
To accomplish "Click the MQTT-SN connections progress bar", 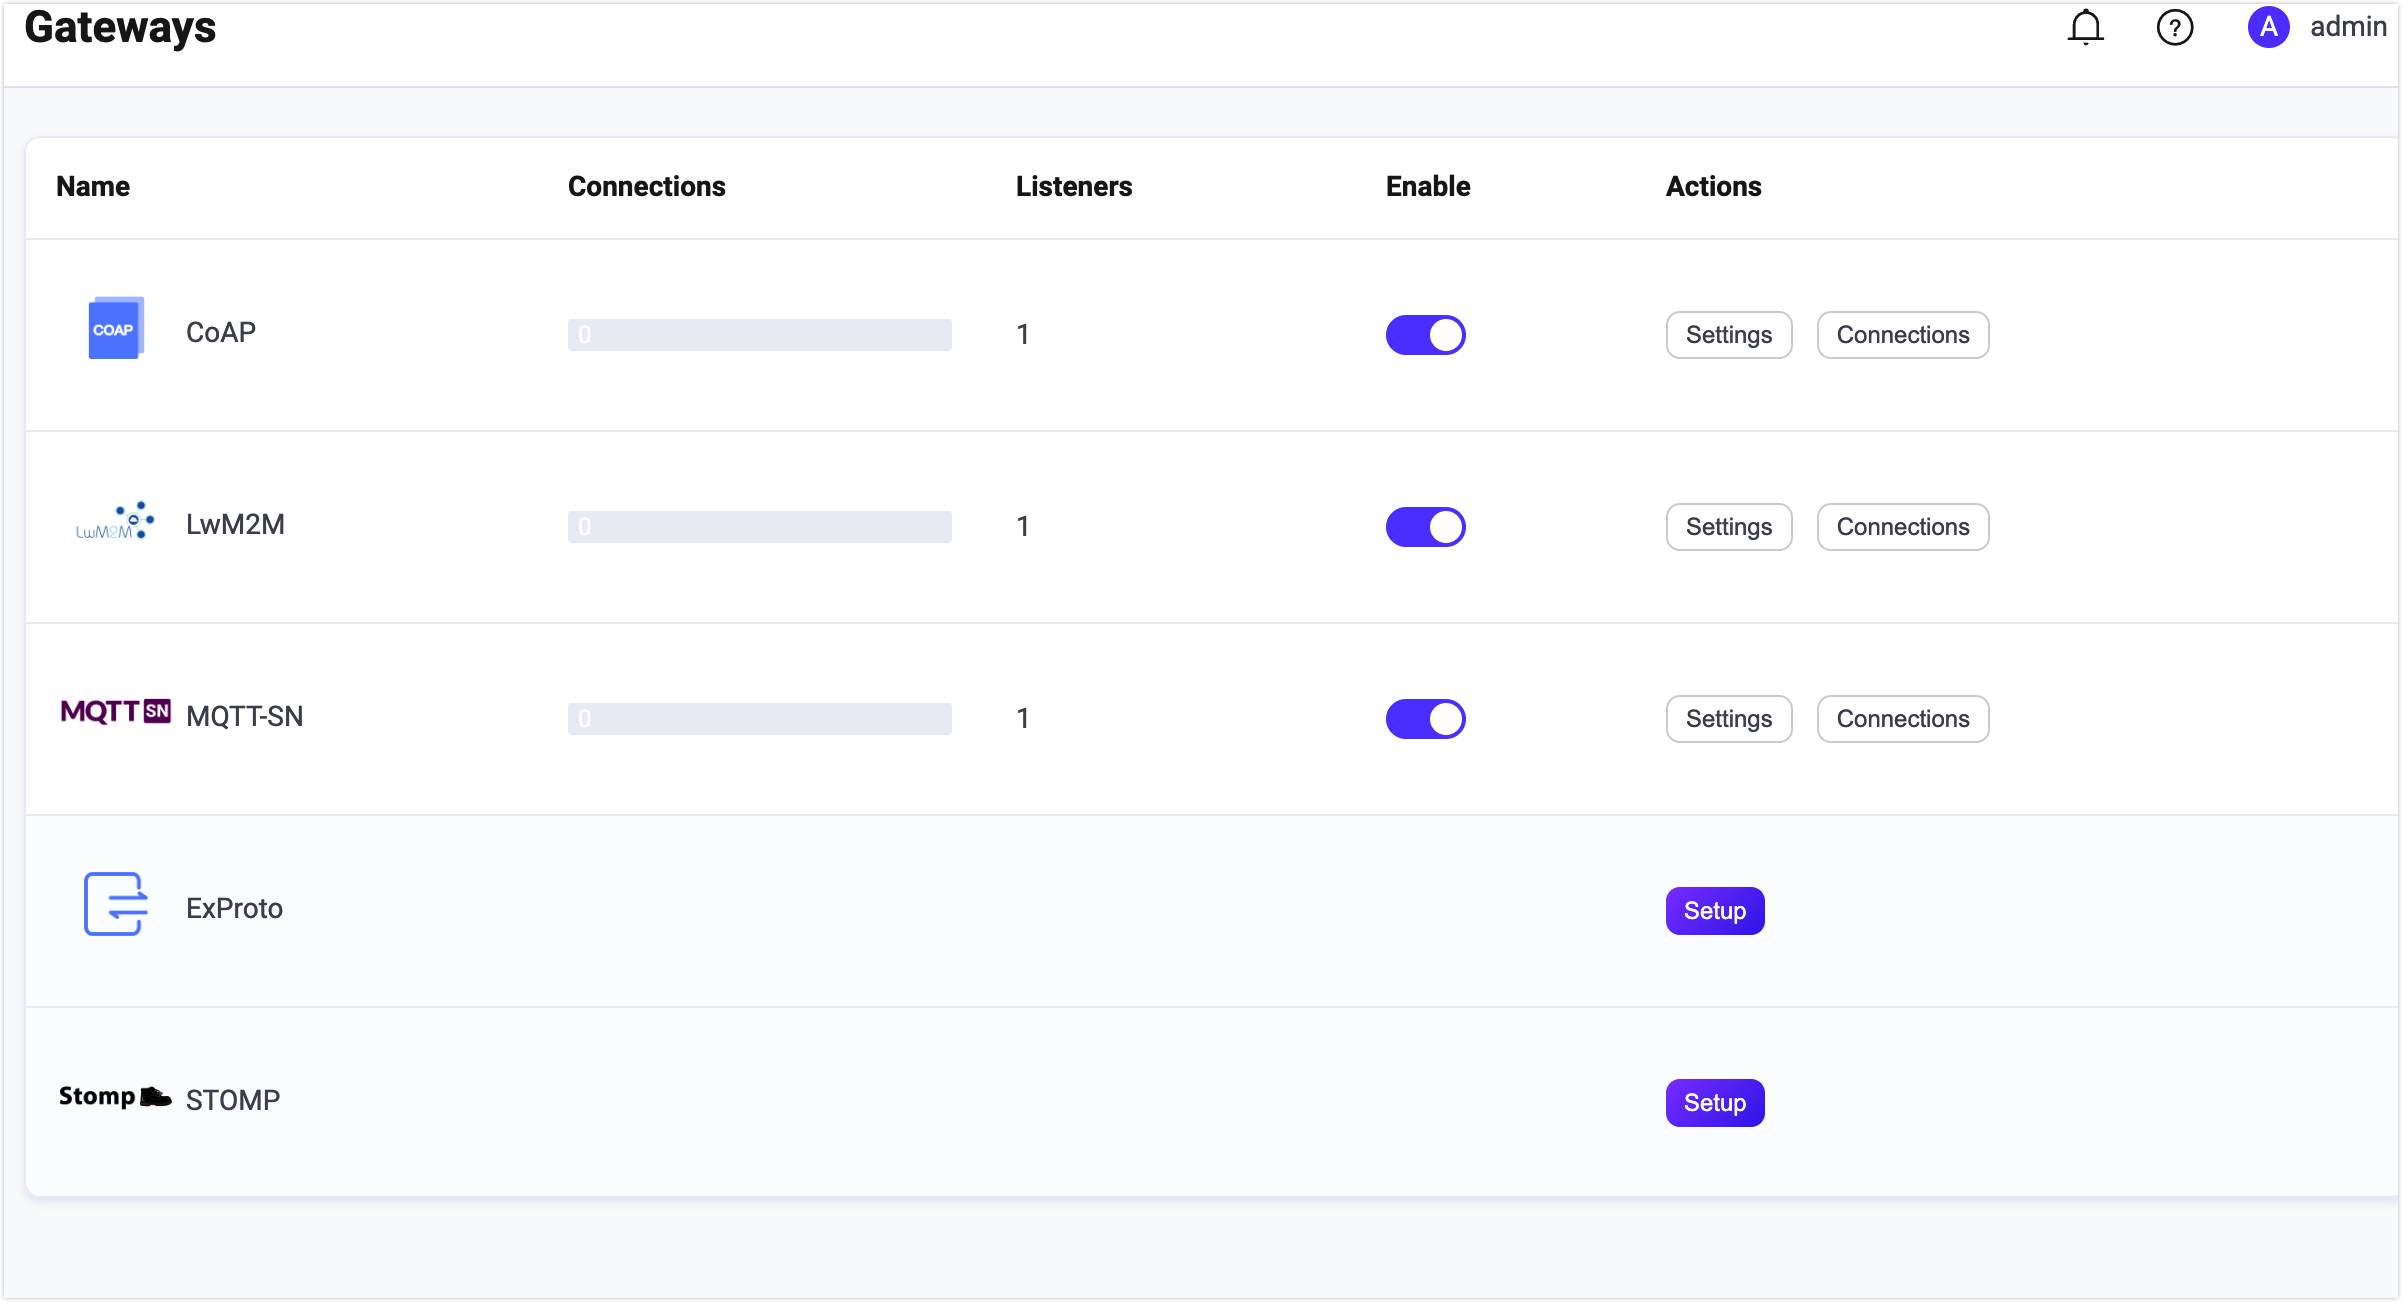I will click(x=759, y=719).
